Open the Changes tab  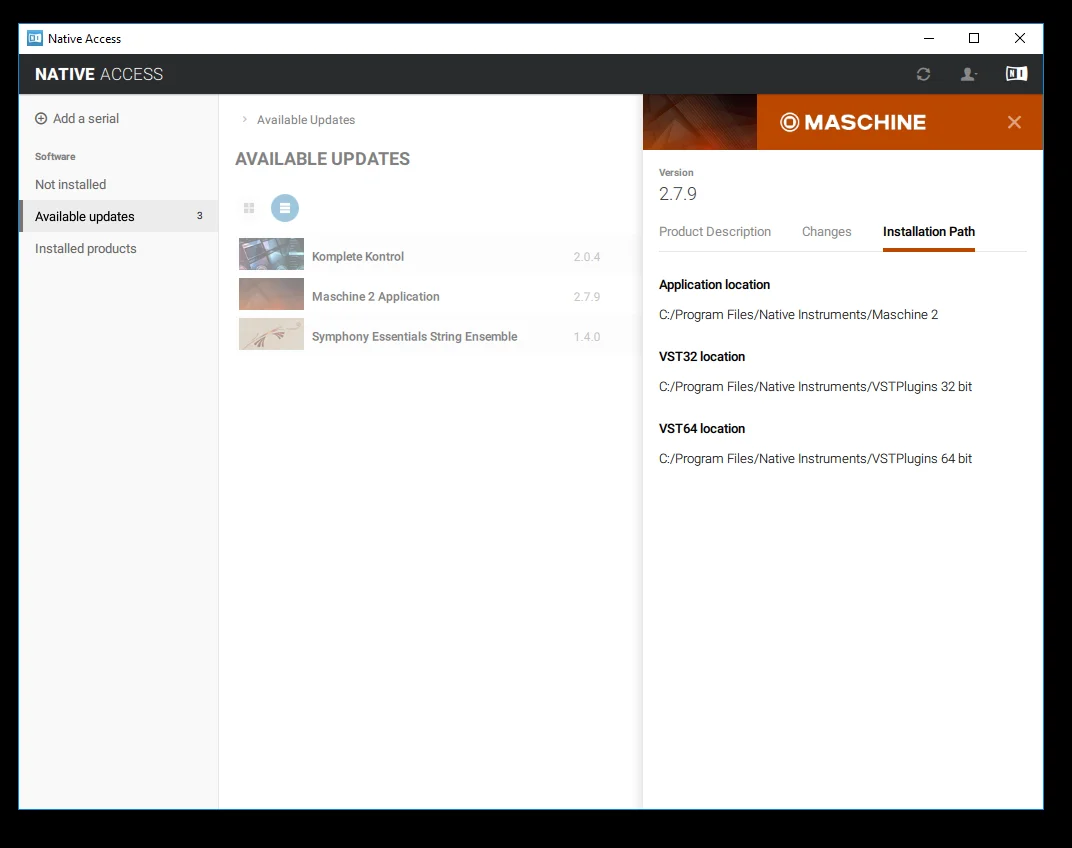pos(827,232)
